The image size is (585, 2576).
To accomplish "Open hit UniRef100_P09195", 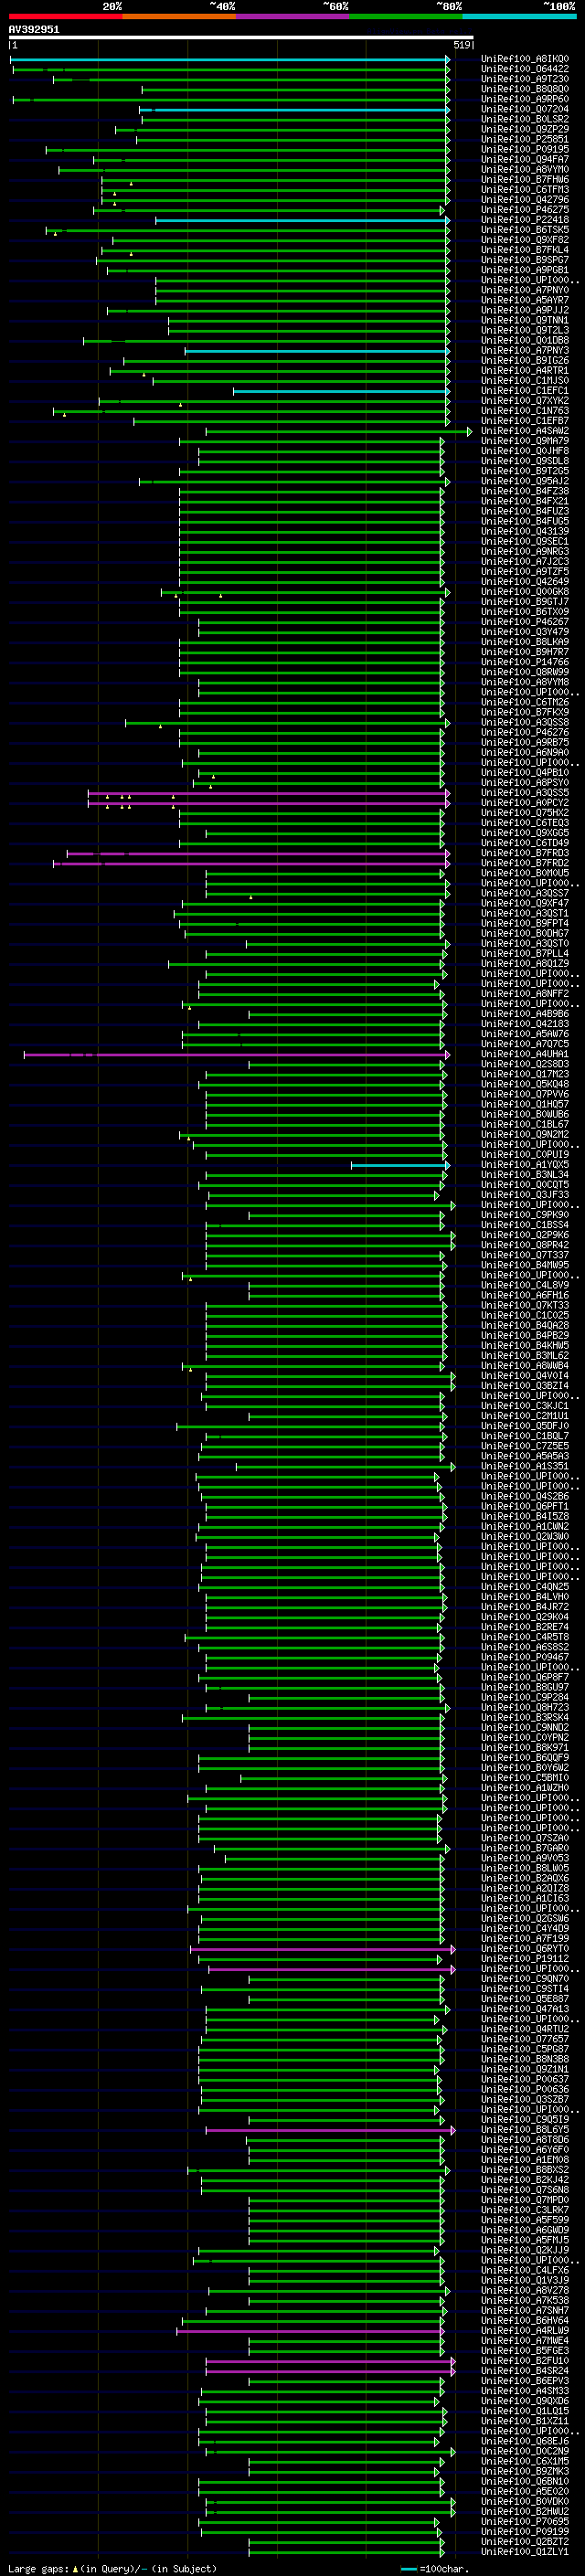I will click(525, 149).
